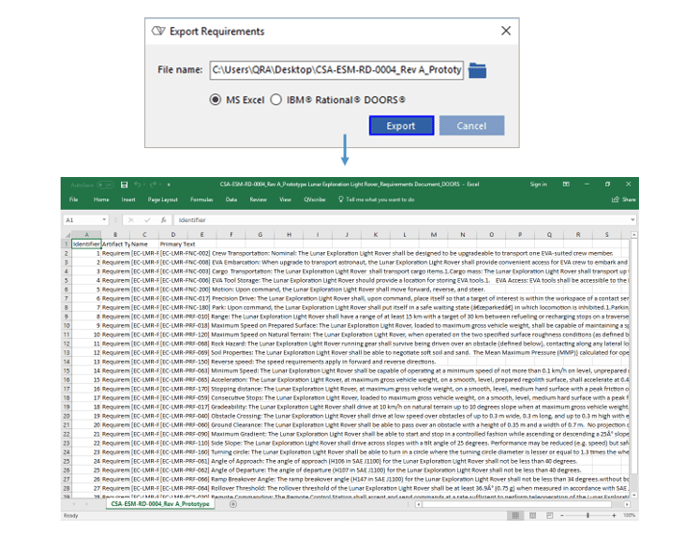Screen dimensions: 688x535
Task: Click the Tell me what you want lightbulb
Action: coord(341,199)
